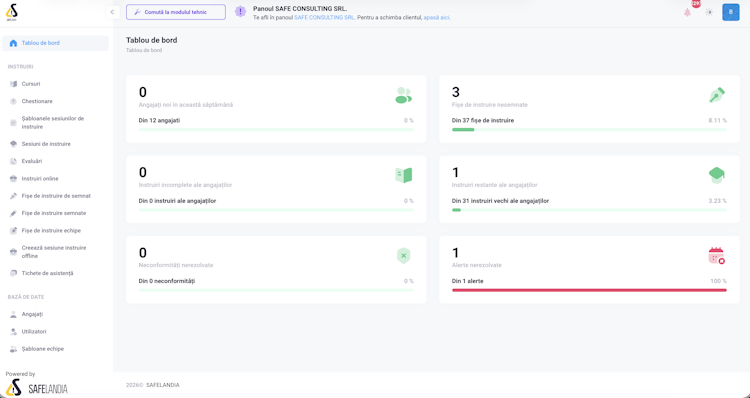Click the 'Instruiri online' sidebar icon
Screen dimensions: 750x398
coord(13,178)
